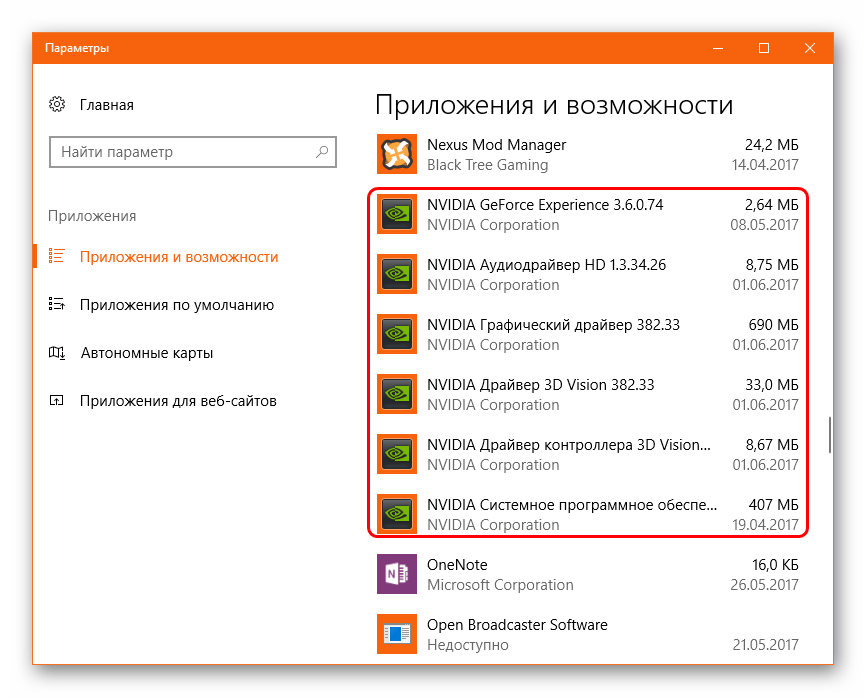Select NVIDIA Графический драйвер 382.33 entry
This screenshot has height=697, width=866.
click(588, 334)
